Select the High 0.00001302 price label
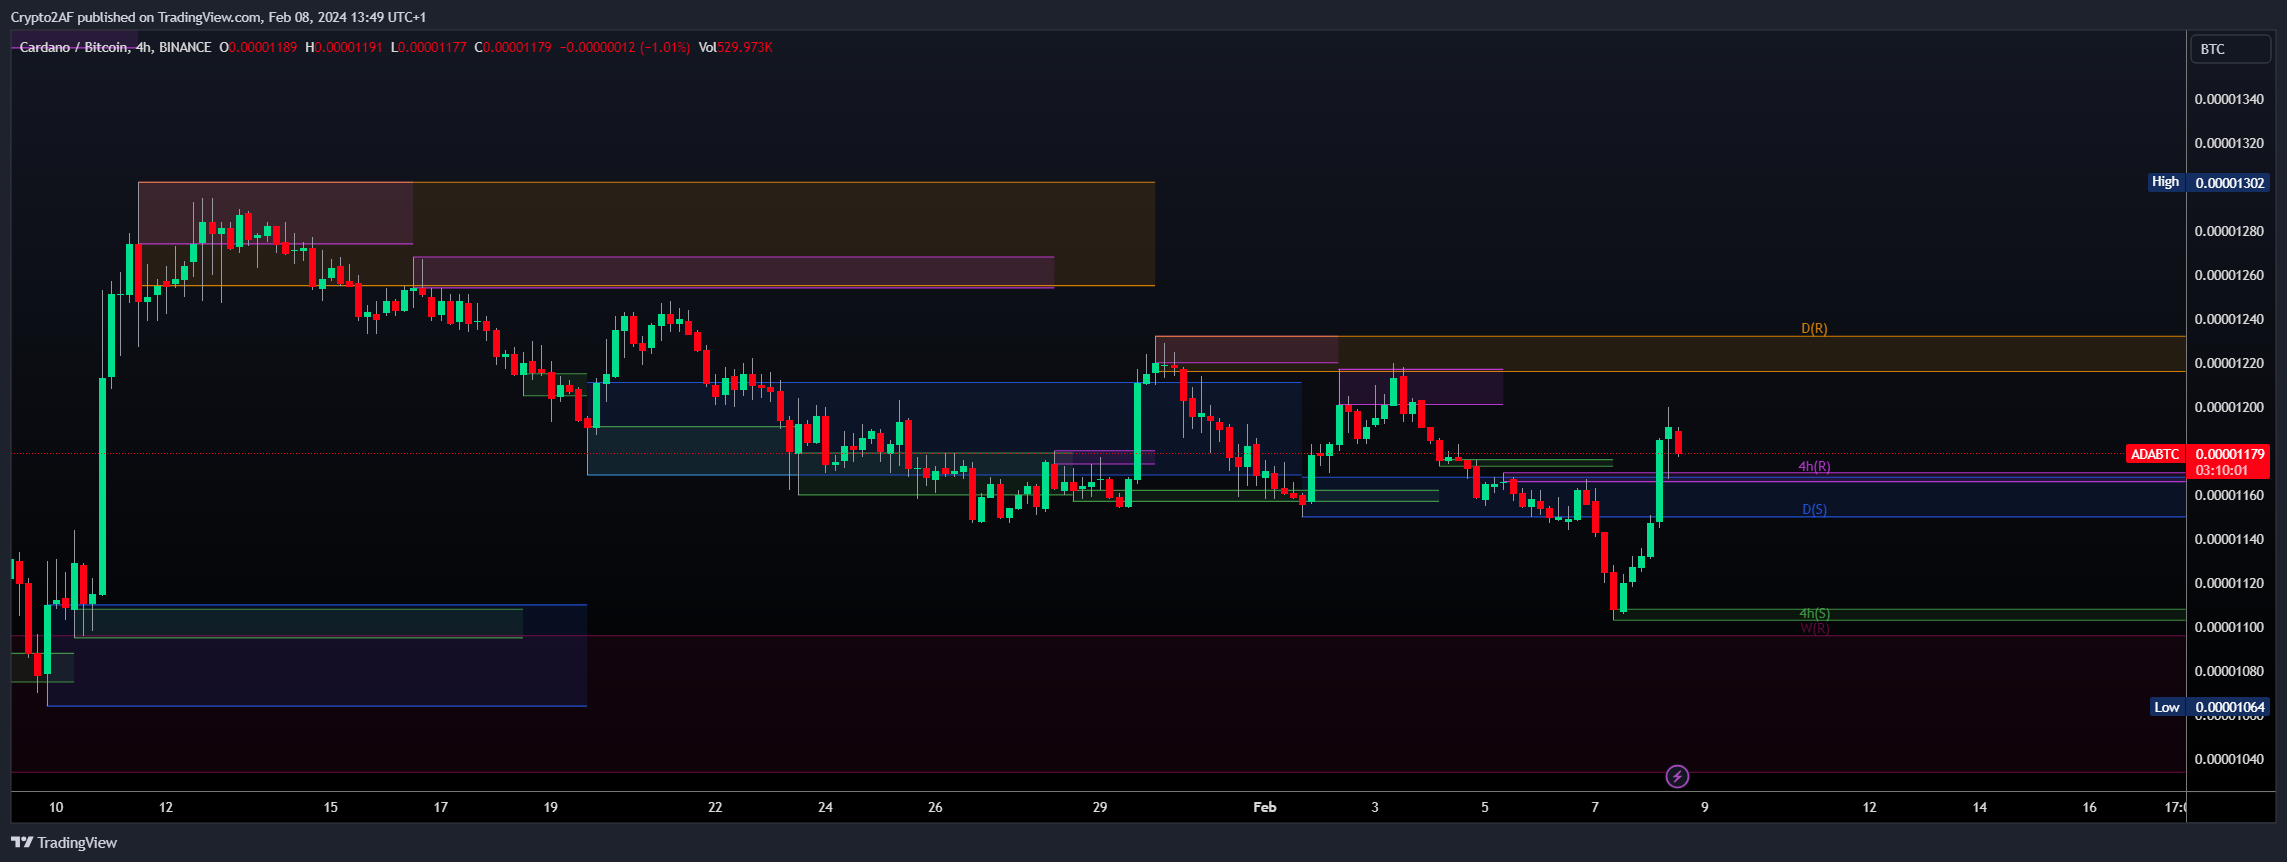This screenshot has width=2287, height=862. 2209,182
